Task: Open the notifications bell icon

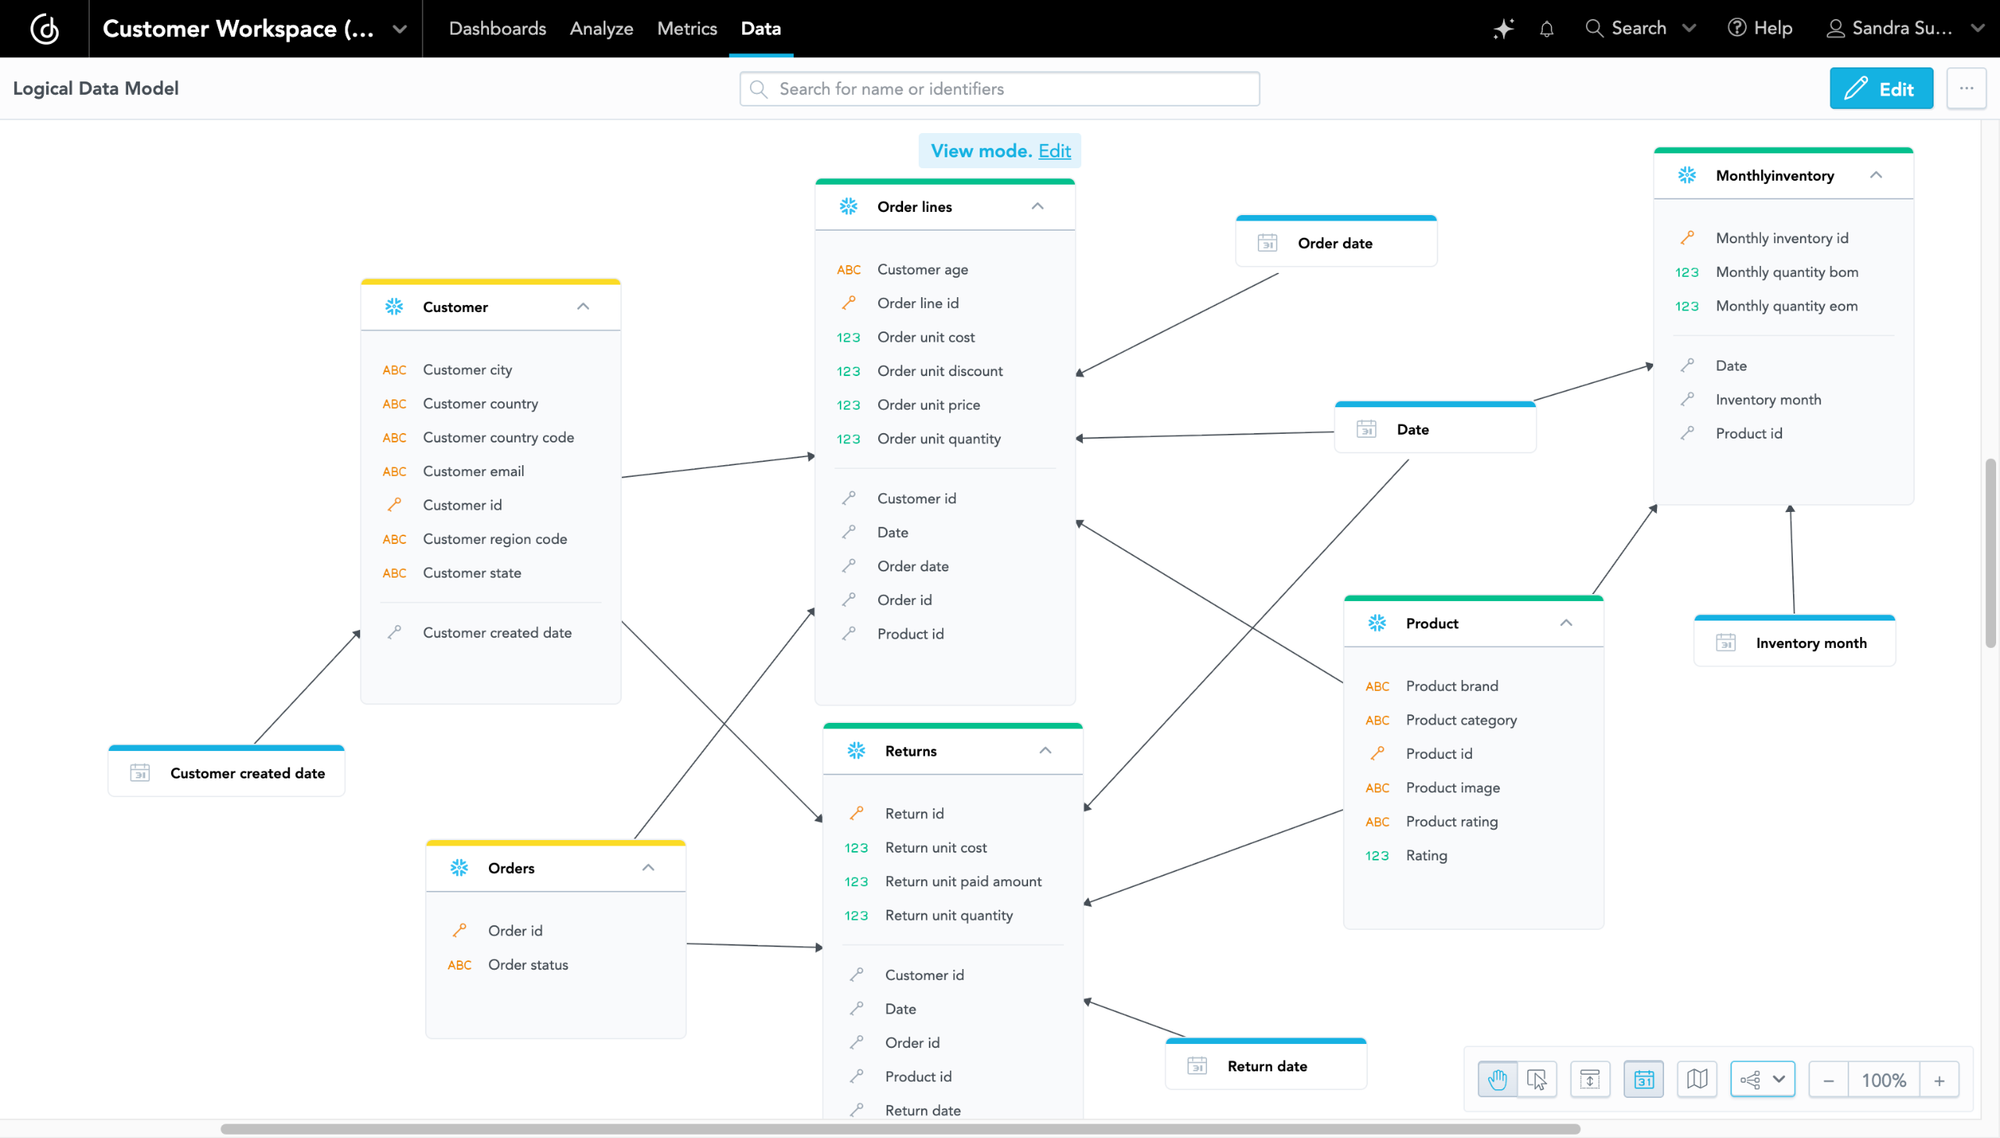Action: pyautogui.click(x=1547, y=28)
